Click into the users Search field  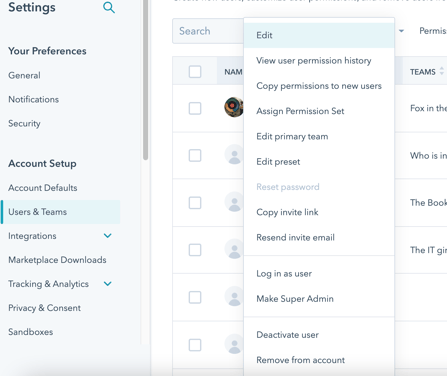tap(208, 31)
